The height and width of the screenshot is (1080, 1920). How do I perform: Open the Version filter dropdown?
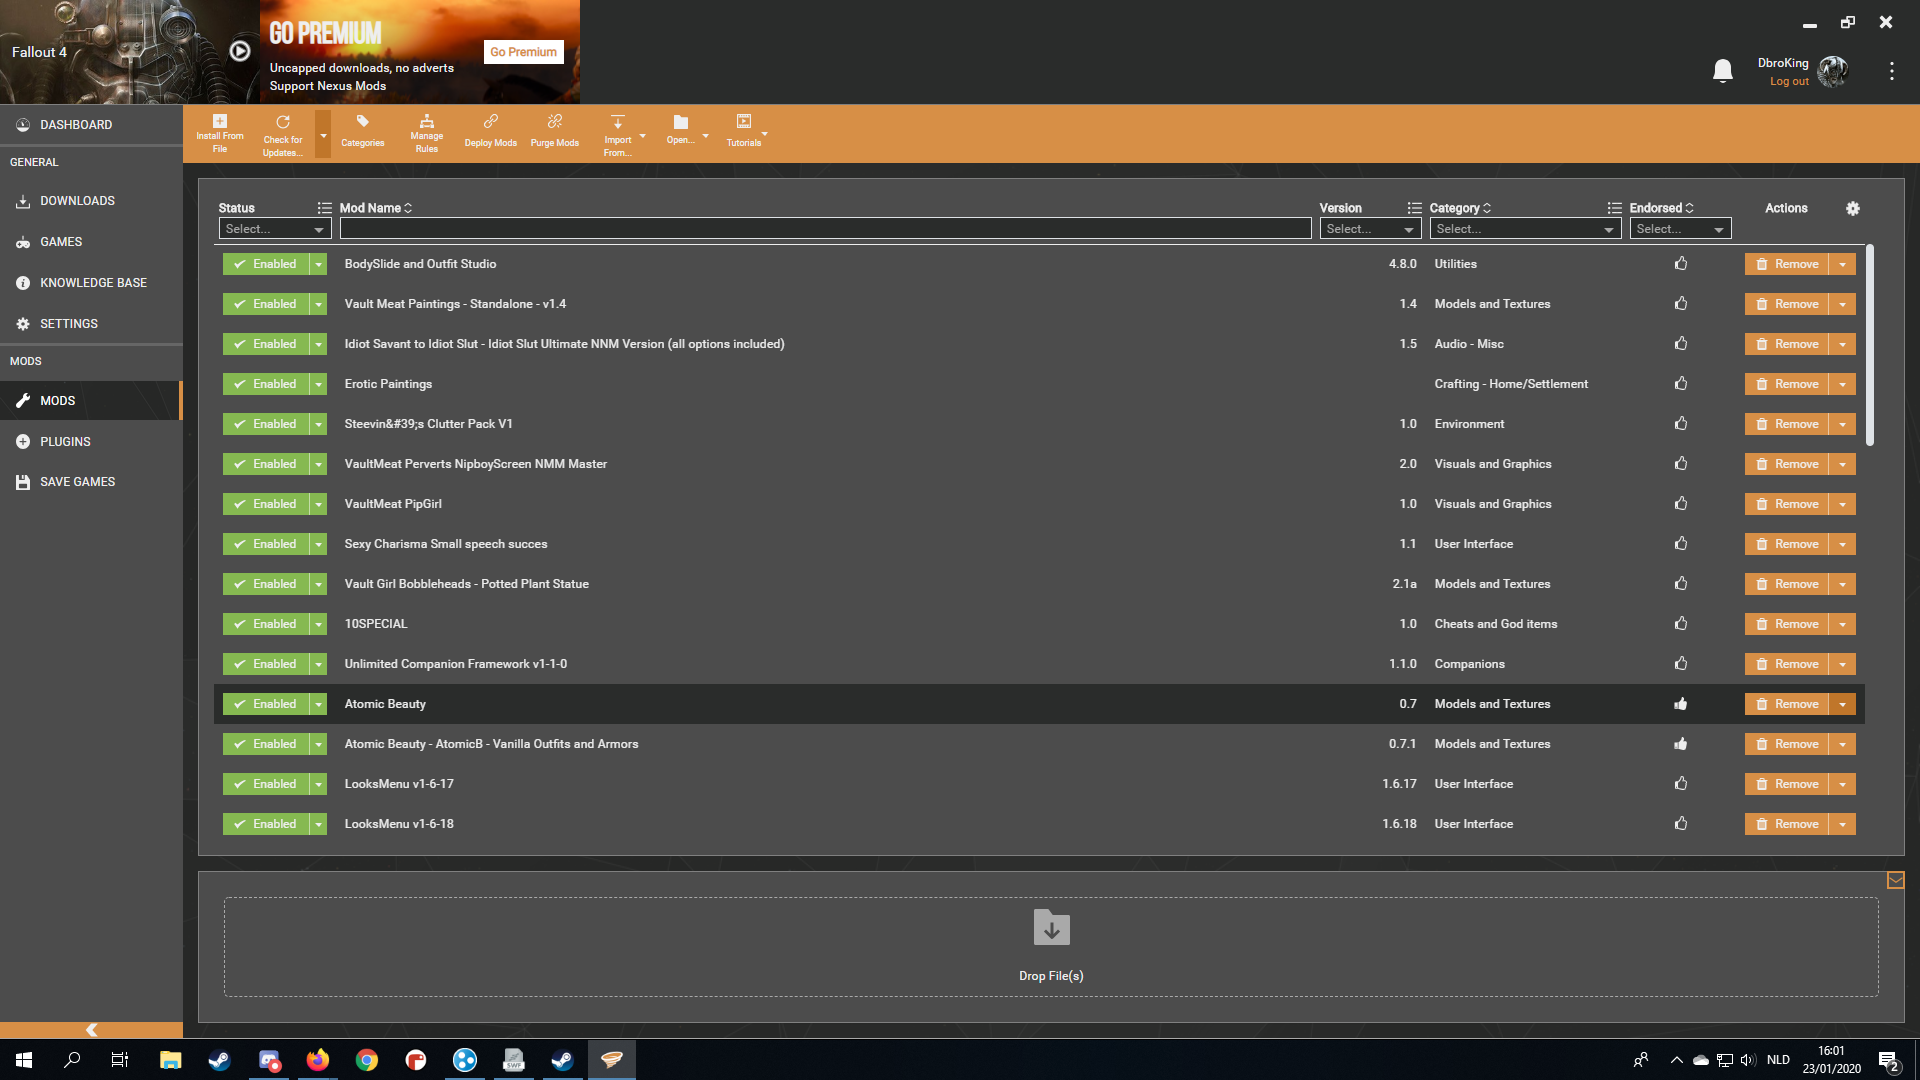(1370, 229)
